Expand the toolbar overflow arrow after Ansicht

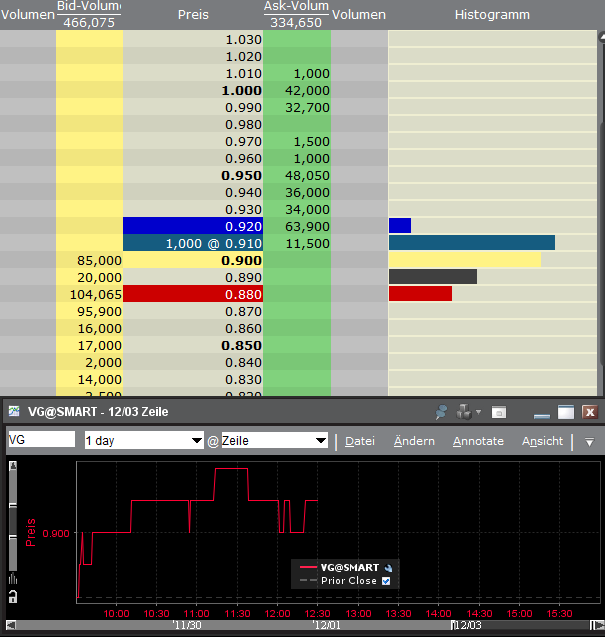[589, 441]
